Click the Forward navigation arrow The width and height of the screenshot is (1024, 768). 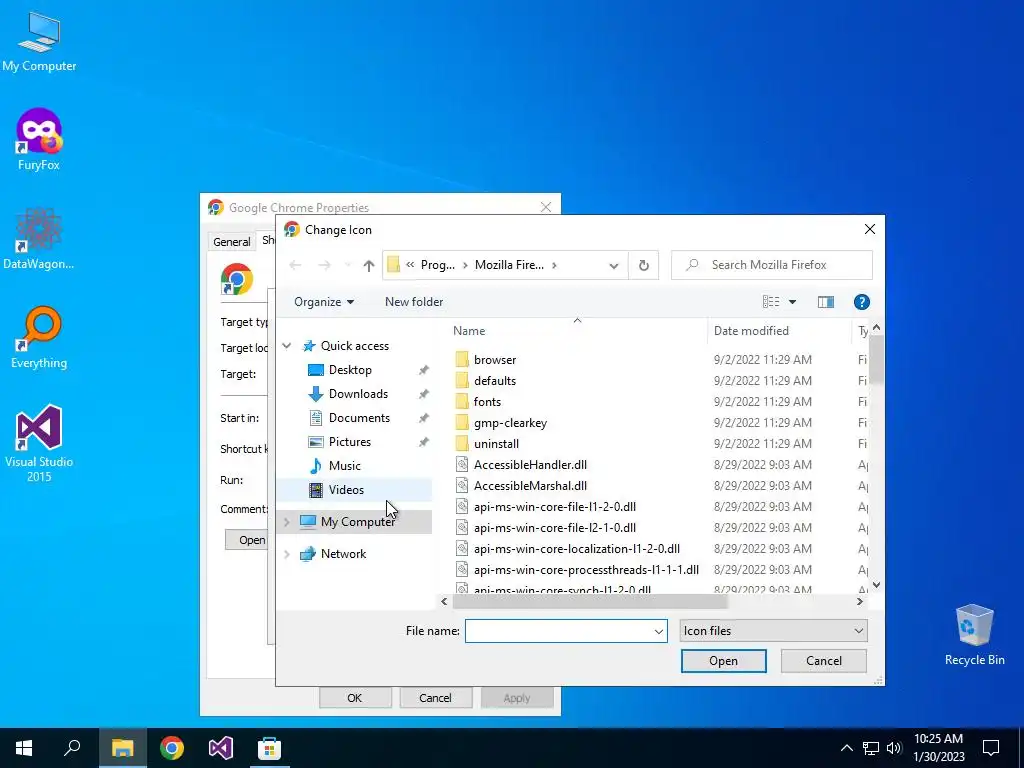[x=324, y=265]
